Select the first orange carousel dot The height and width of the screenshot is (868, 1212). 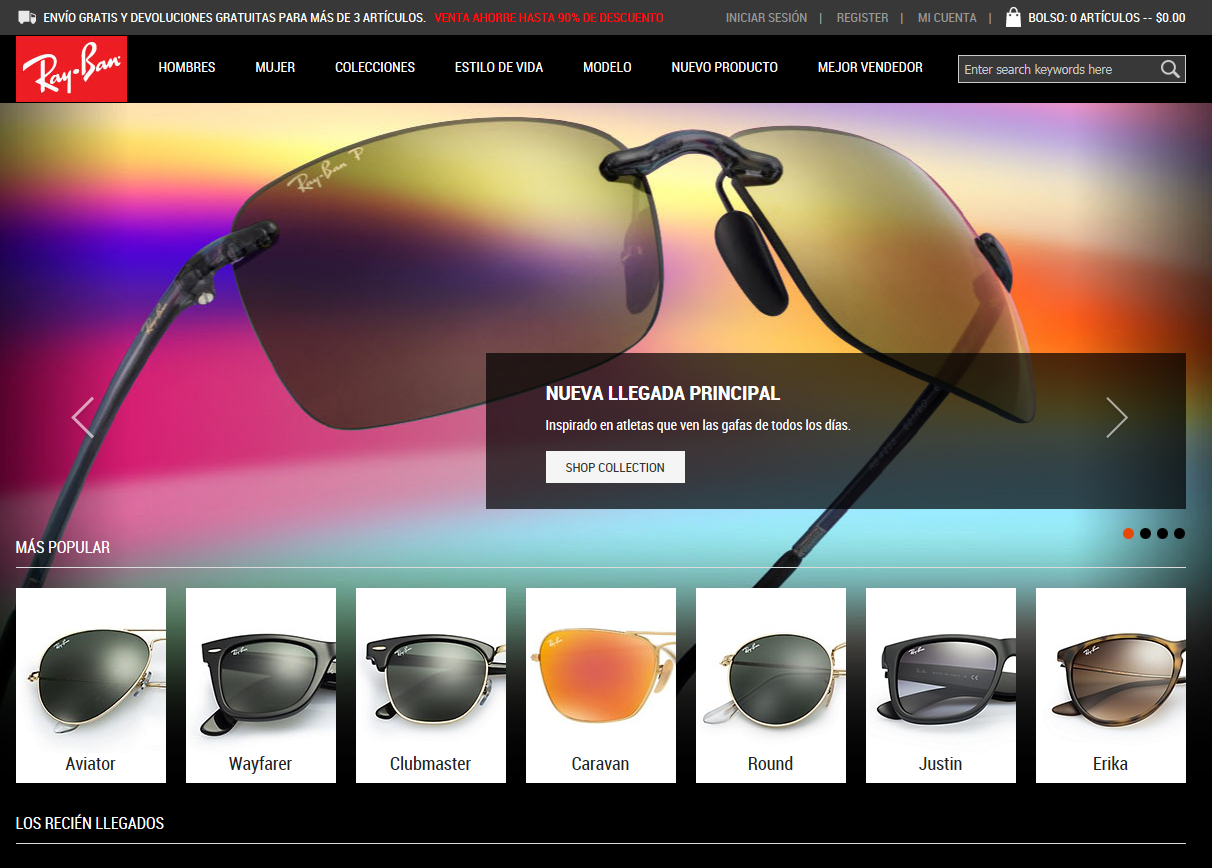click(1128, 533)
